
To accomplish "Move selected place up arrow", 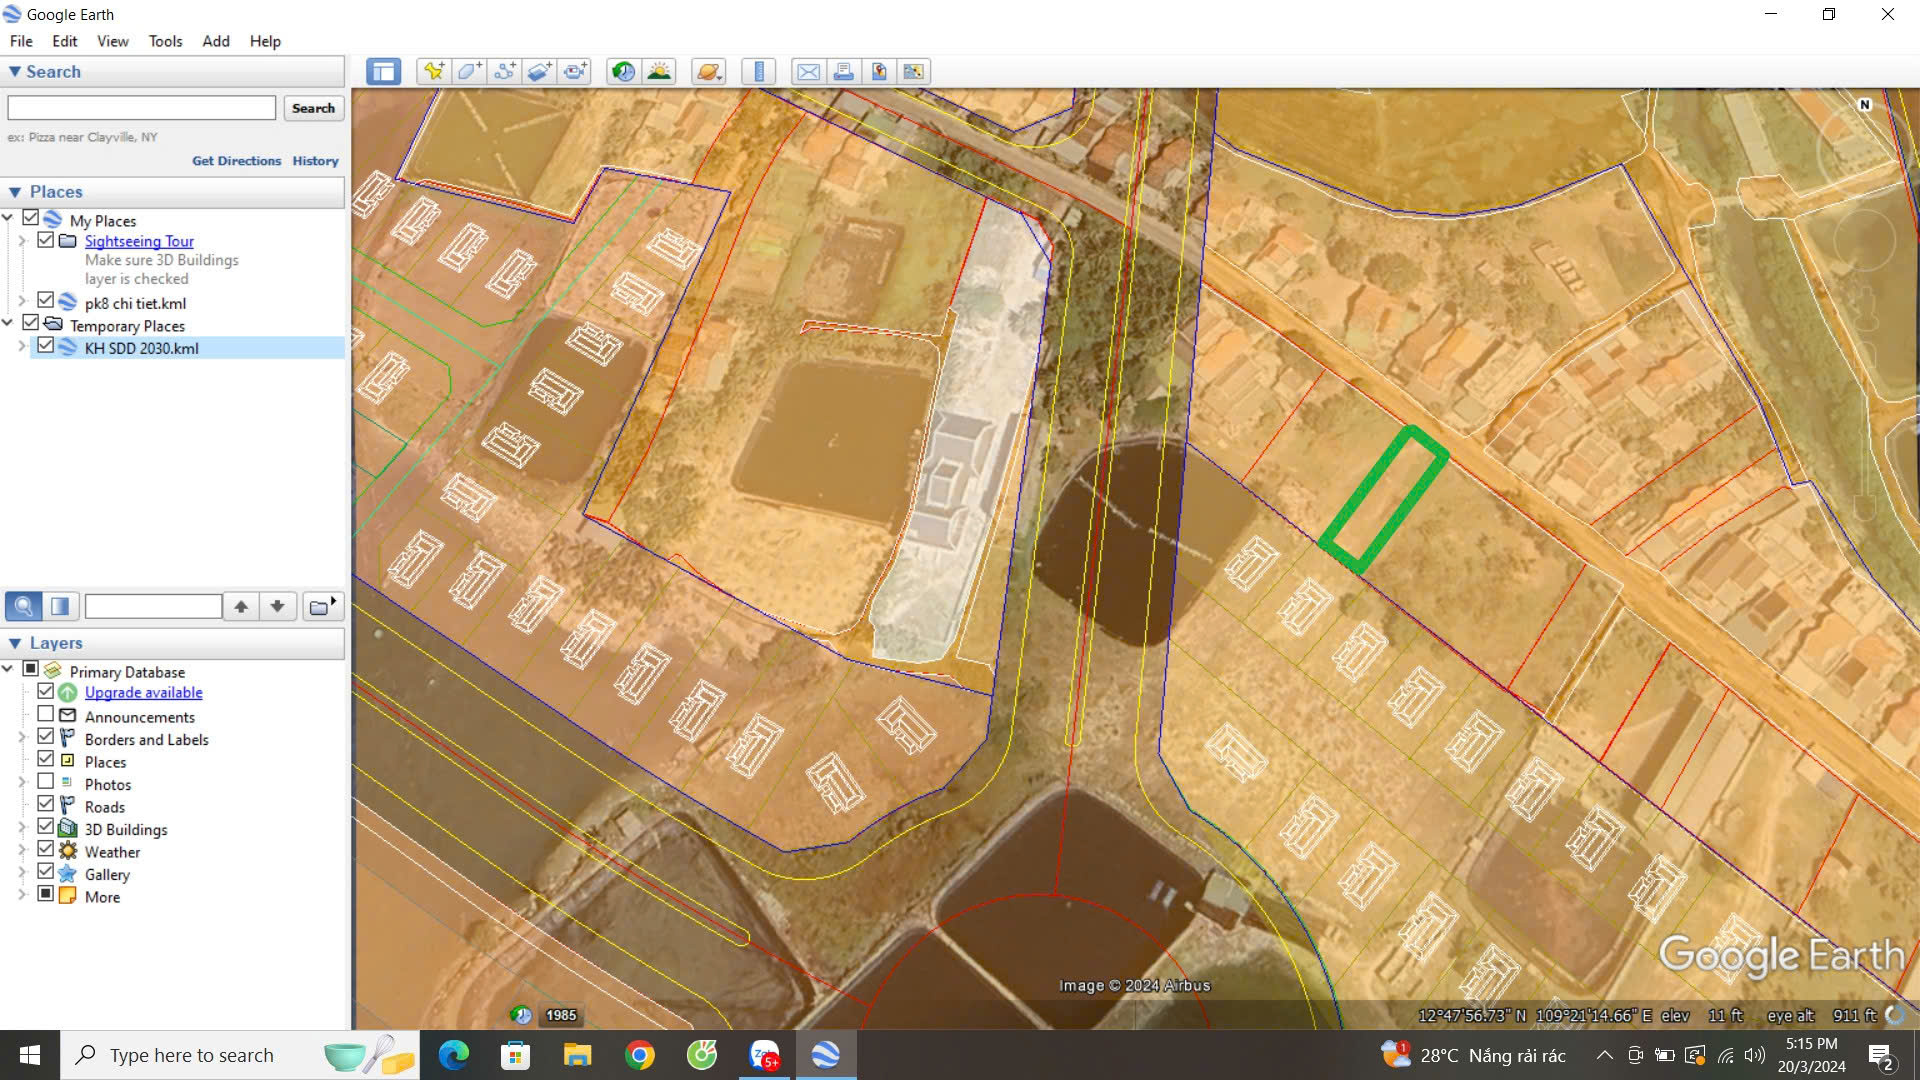I will pos(241,606).
